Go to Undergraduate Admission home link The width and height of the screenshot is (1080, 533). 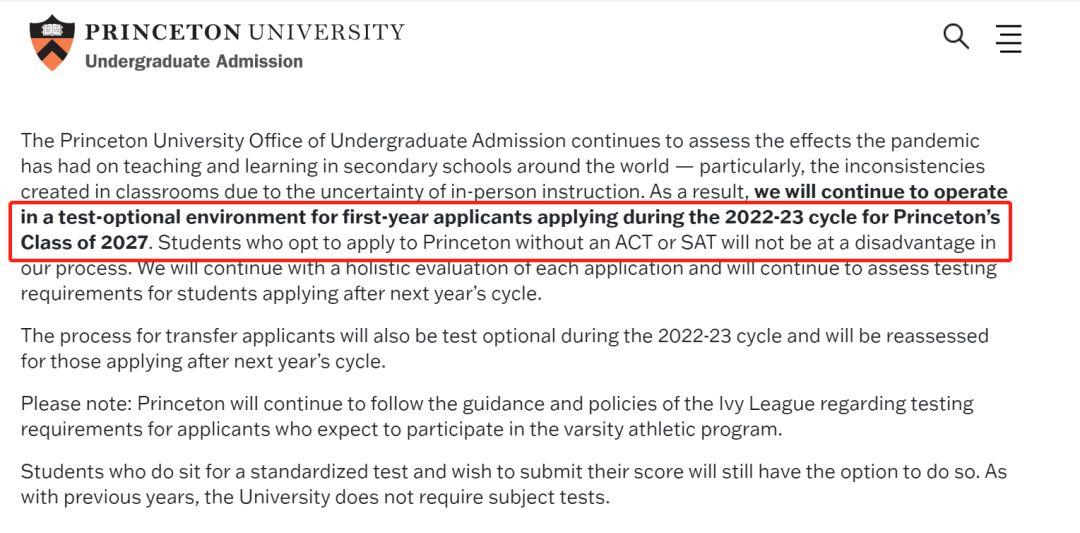click(x=194, y=62)
